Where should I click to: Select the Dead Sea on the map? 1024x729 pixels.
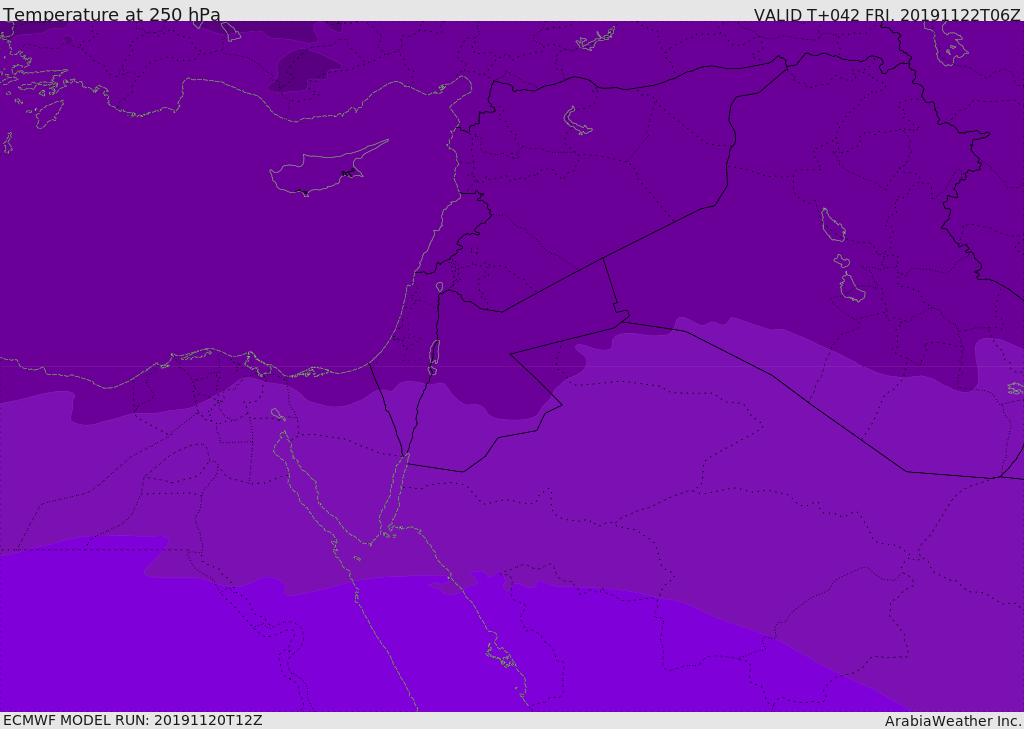pyautogui.click(x=434, y=353)
